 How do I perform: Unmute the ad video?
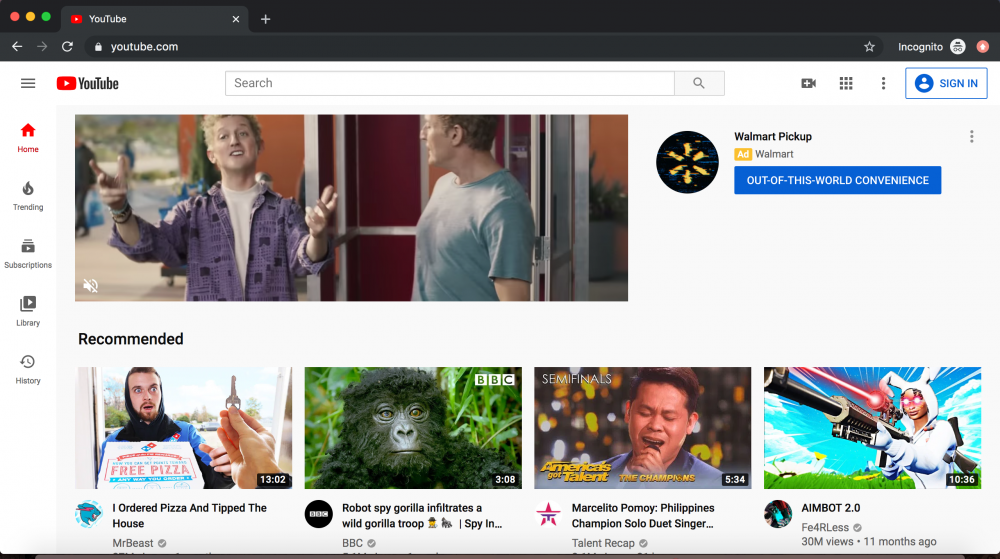91,285
